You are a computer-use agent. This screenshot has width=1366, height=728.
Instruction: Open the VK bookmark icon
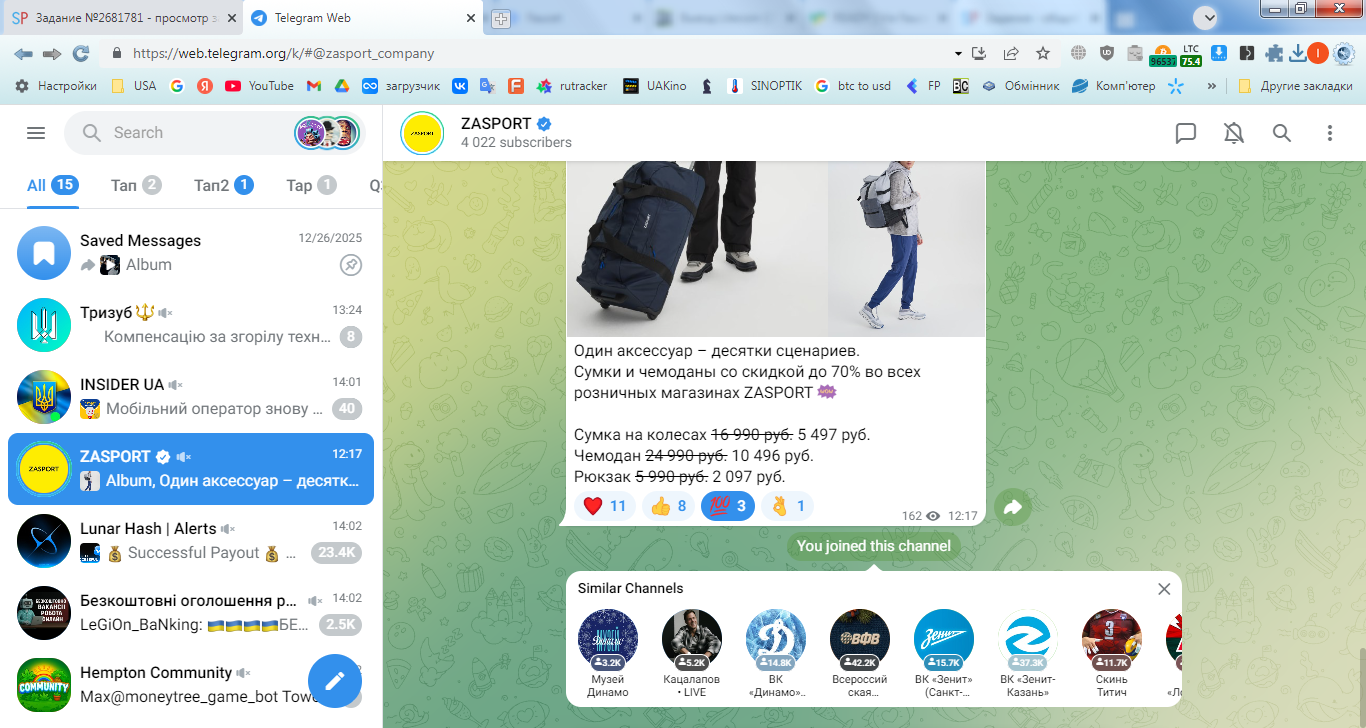(x=460, y=86)
